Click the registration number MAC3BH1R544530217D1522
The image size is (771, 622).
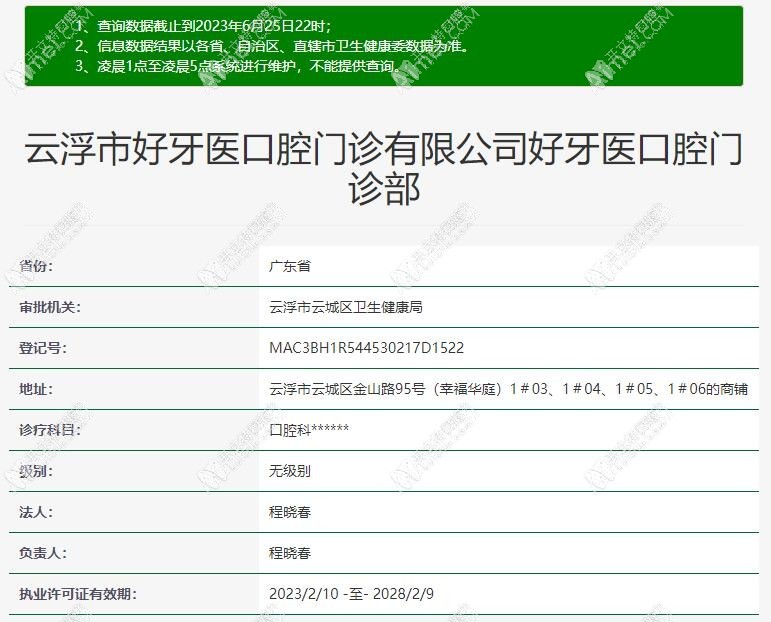[366, 348]
